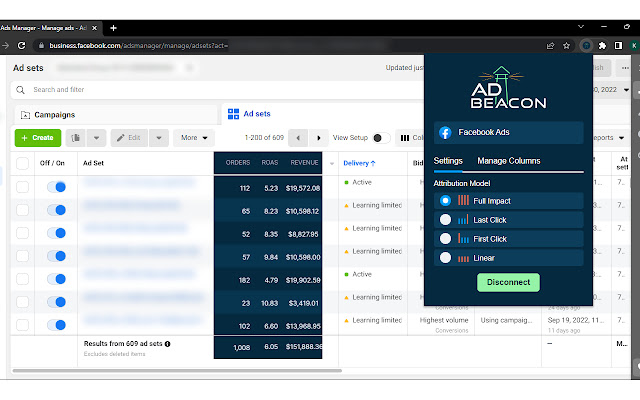Image resolution: width=640 pixels, height=400 pixels.
Task: Open the More dropdown menu
Action: (194, 138)
